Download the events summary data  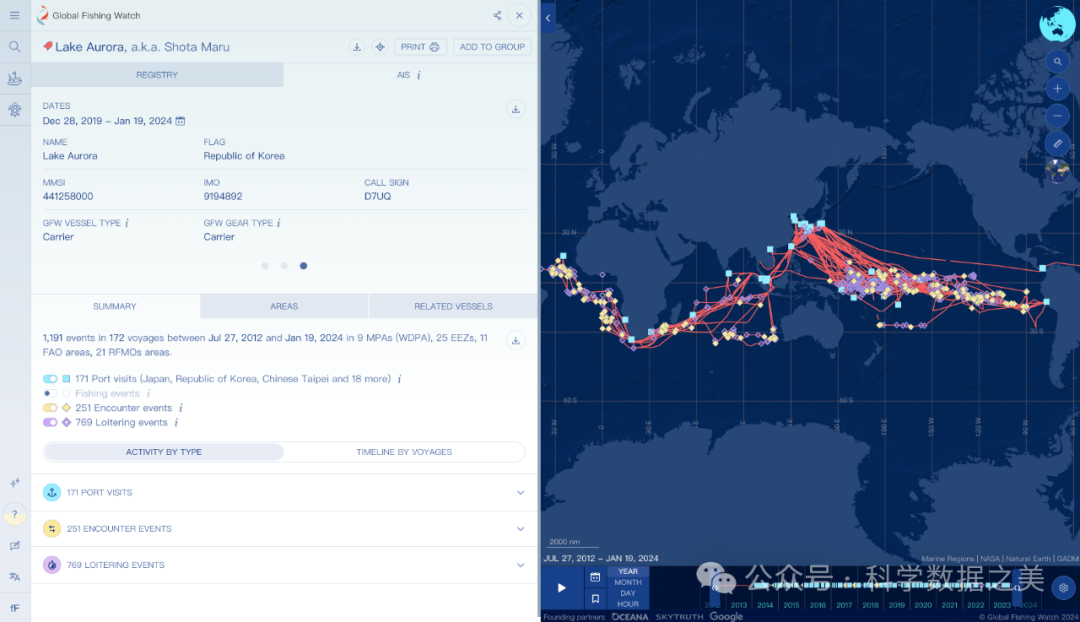pyautogui.click(x=516, y=340)
